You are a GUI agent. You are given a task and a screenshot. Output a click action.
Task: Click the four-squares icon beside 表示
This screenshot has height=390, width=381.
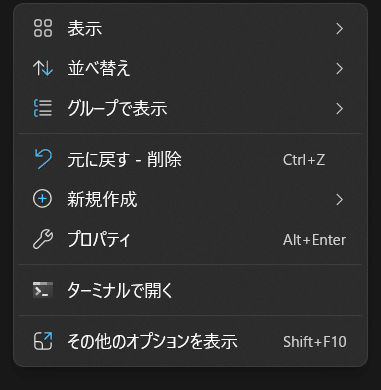click(43, 28)
